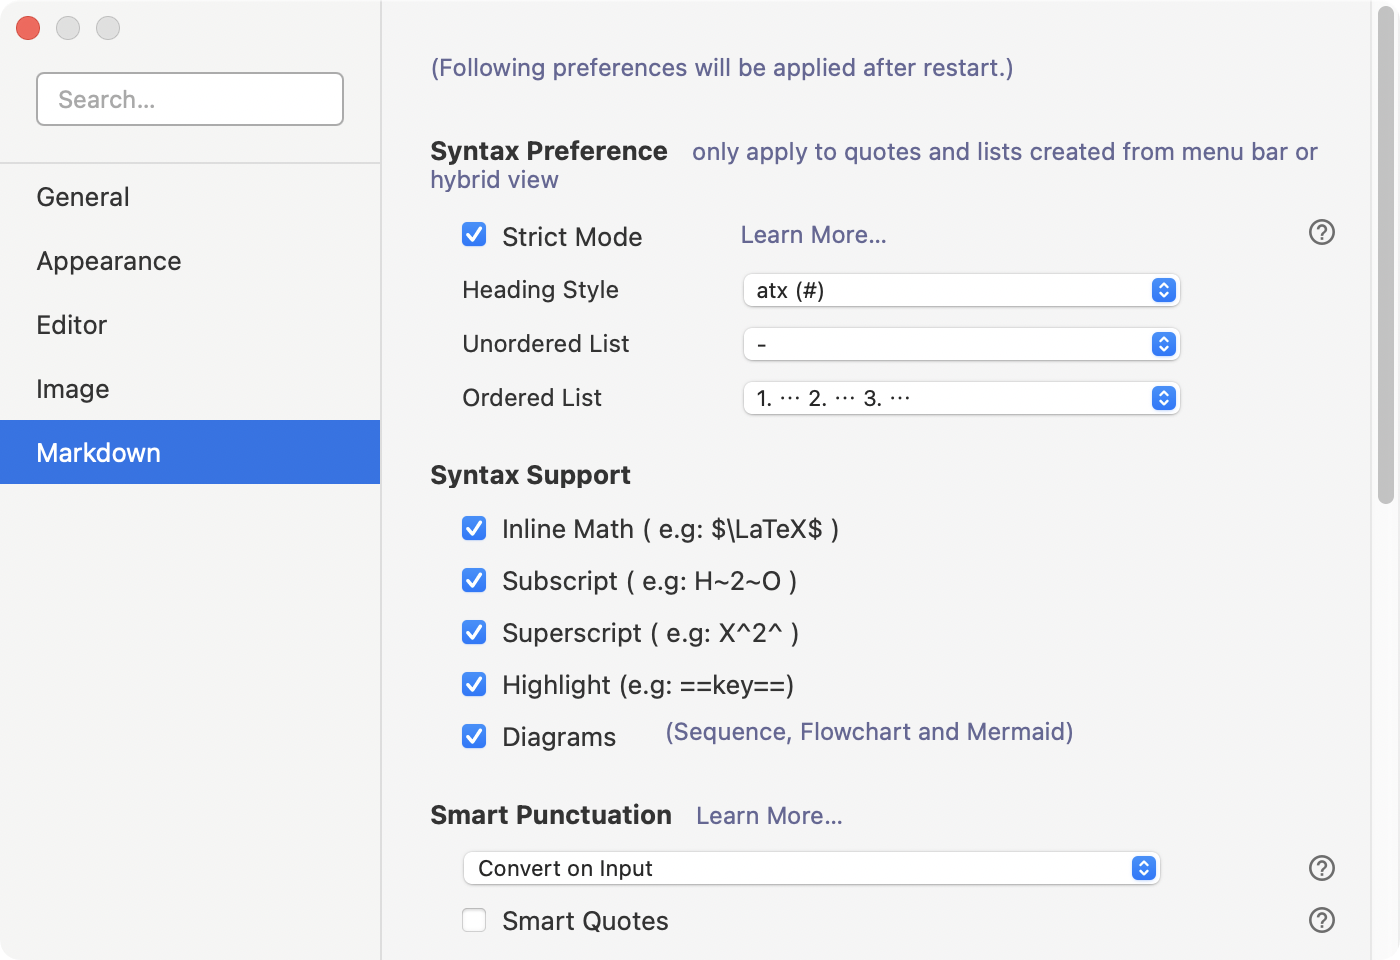The image size is (1400, 960).
Task: Open the help icon for Smart Quotes
Action: tap(1321, 920)
